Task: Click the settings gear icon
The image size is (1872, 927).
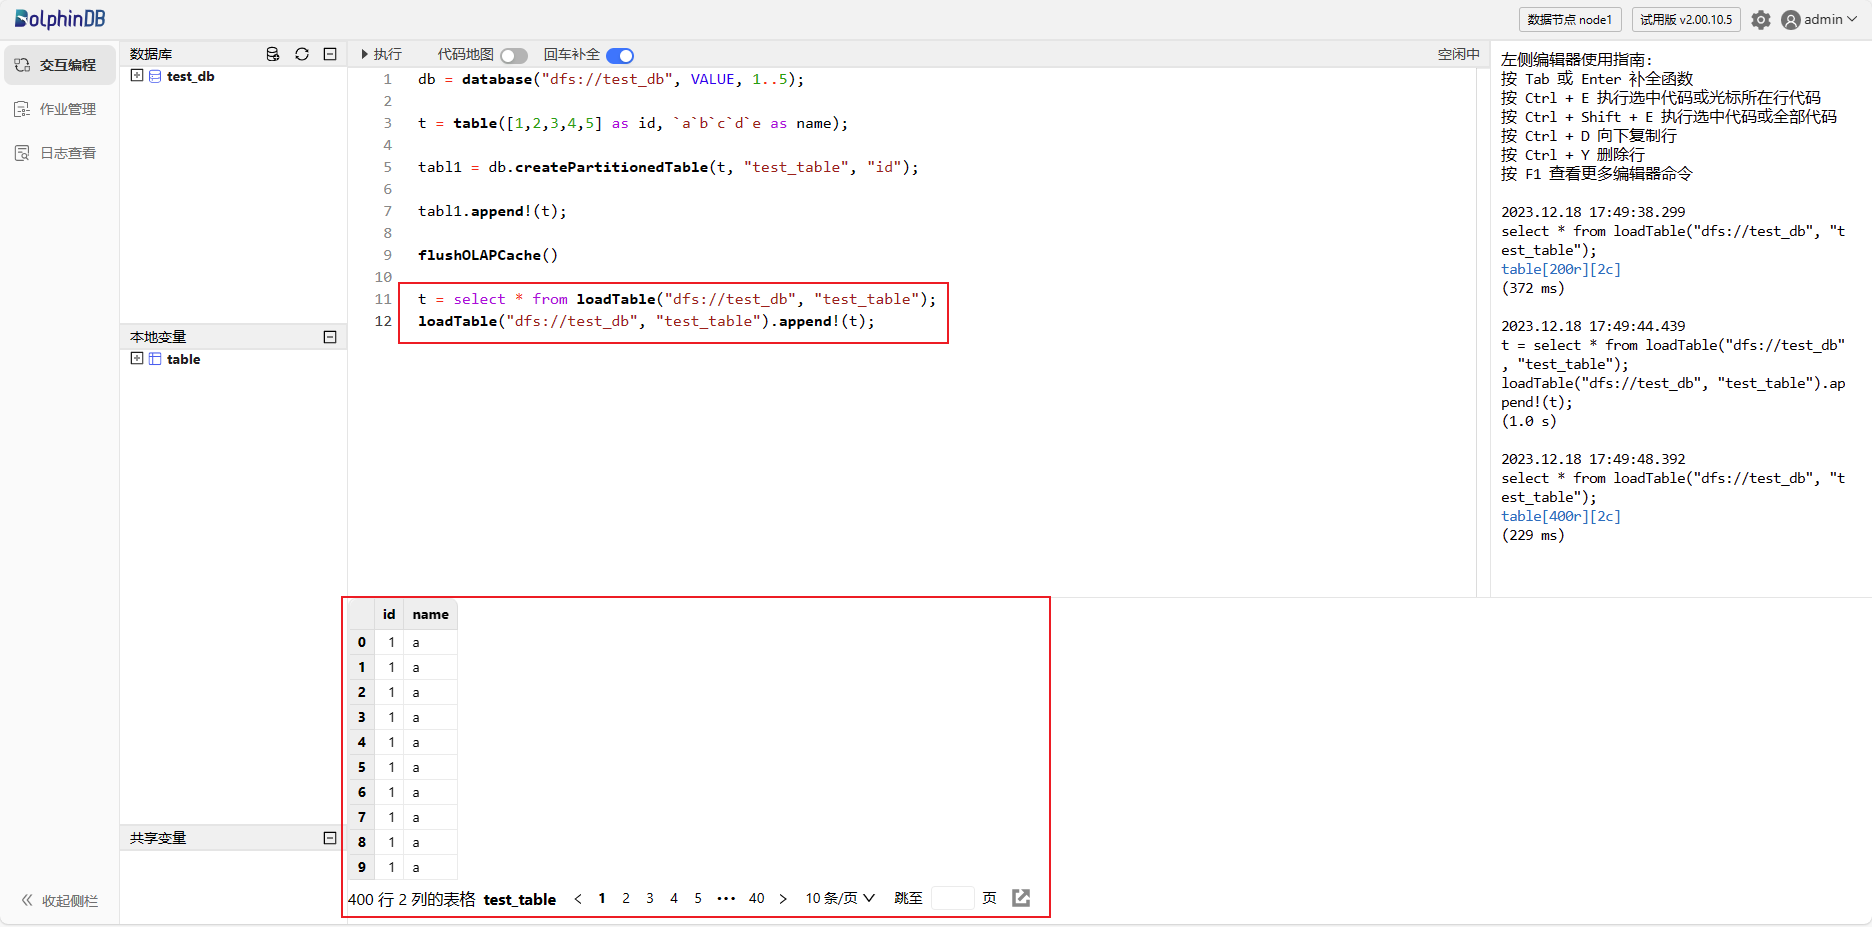Action: 1761,20
